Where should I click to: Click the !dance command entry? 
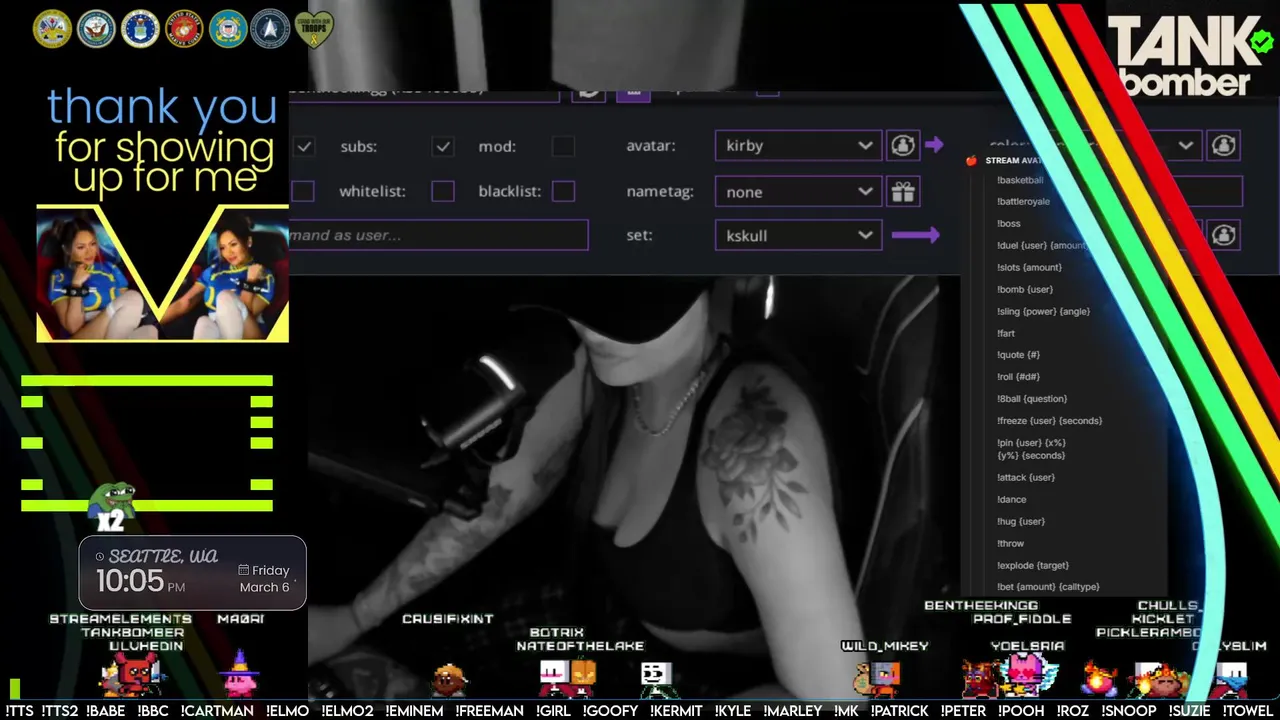1011,499
